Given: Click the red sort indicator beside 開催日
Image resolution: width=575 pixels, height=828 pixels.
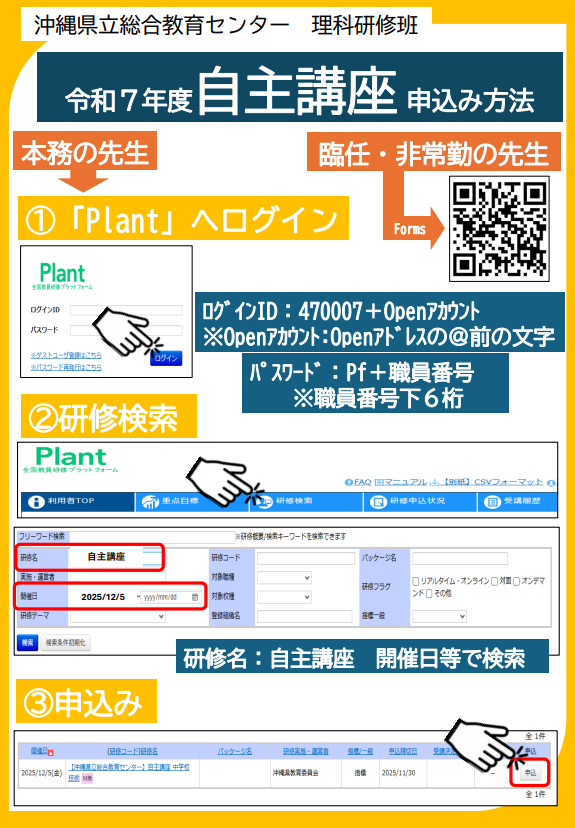Looking at the screenshot, I should coord(51,752).
